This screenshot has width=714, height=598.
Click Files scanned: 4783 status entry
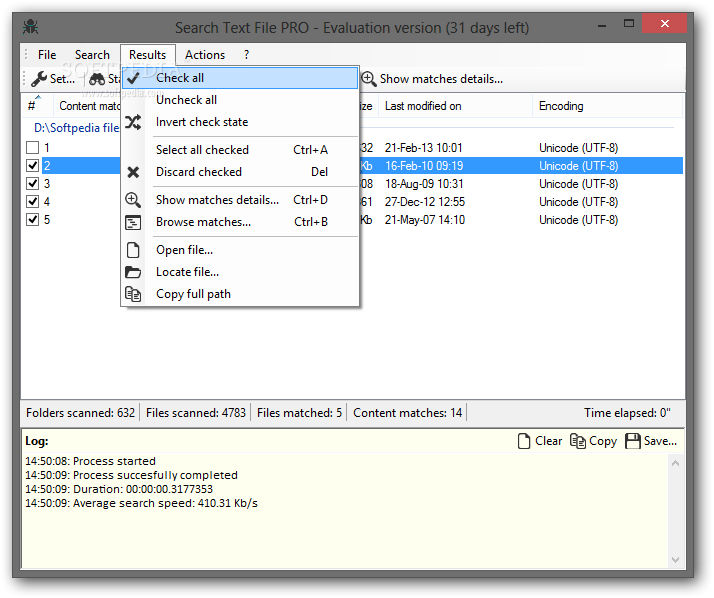pos(196,413)
